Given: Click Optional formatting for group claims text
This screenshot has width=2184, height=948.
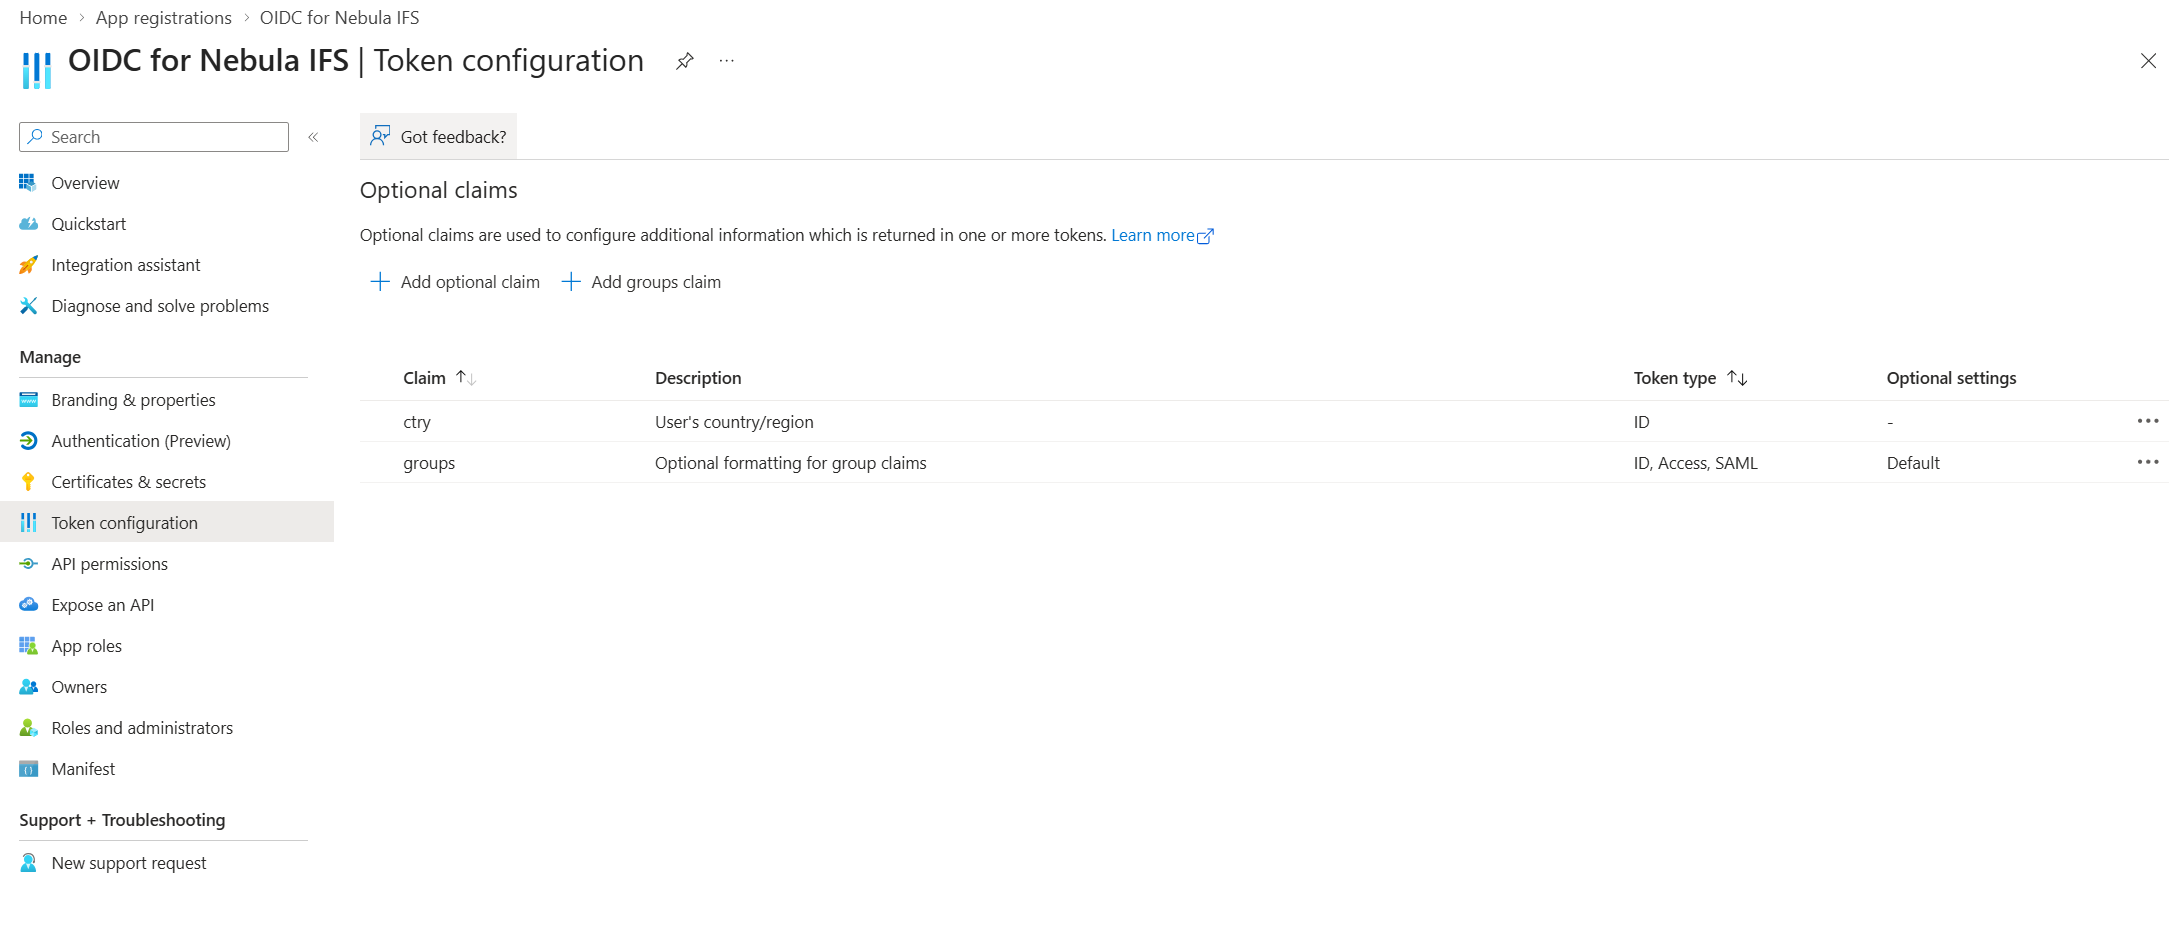Looking at the screenshot, I should [791, 463].
